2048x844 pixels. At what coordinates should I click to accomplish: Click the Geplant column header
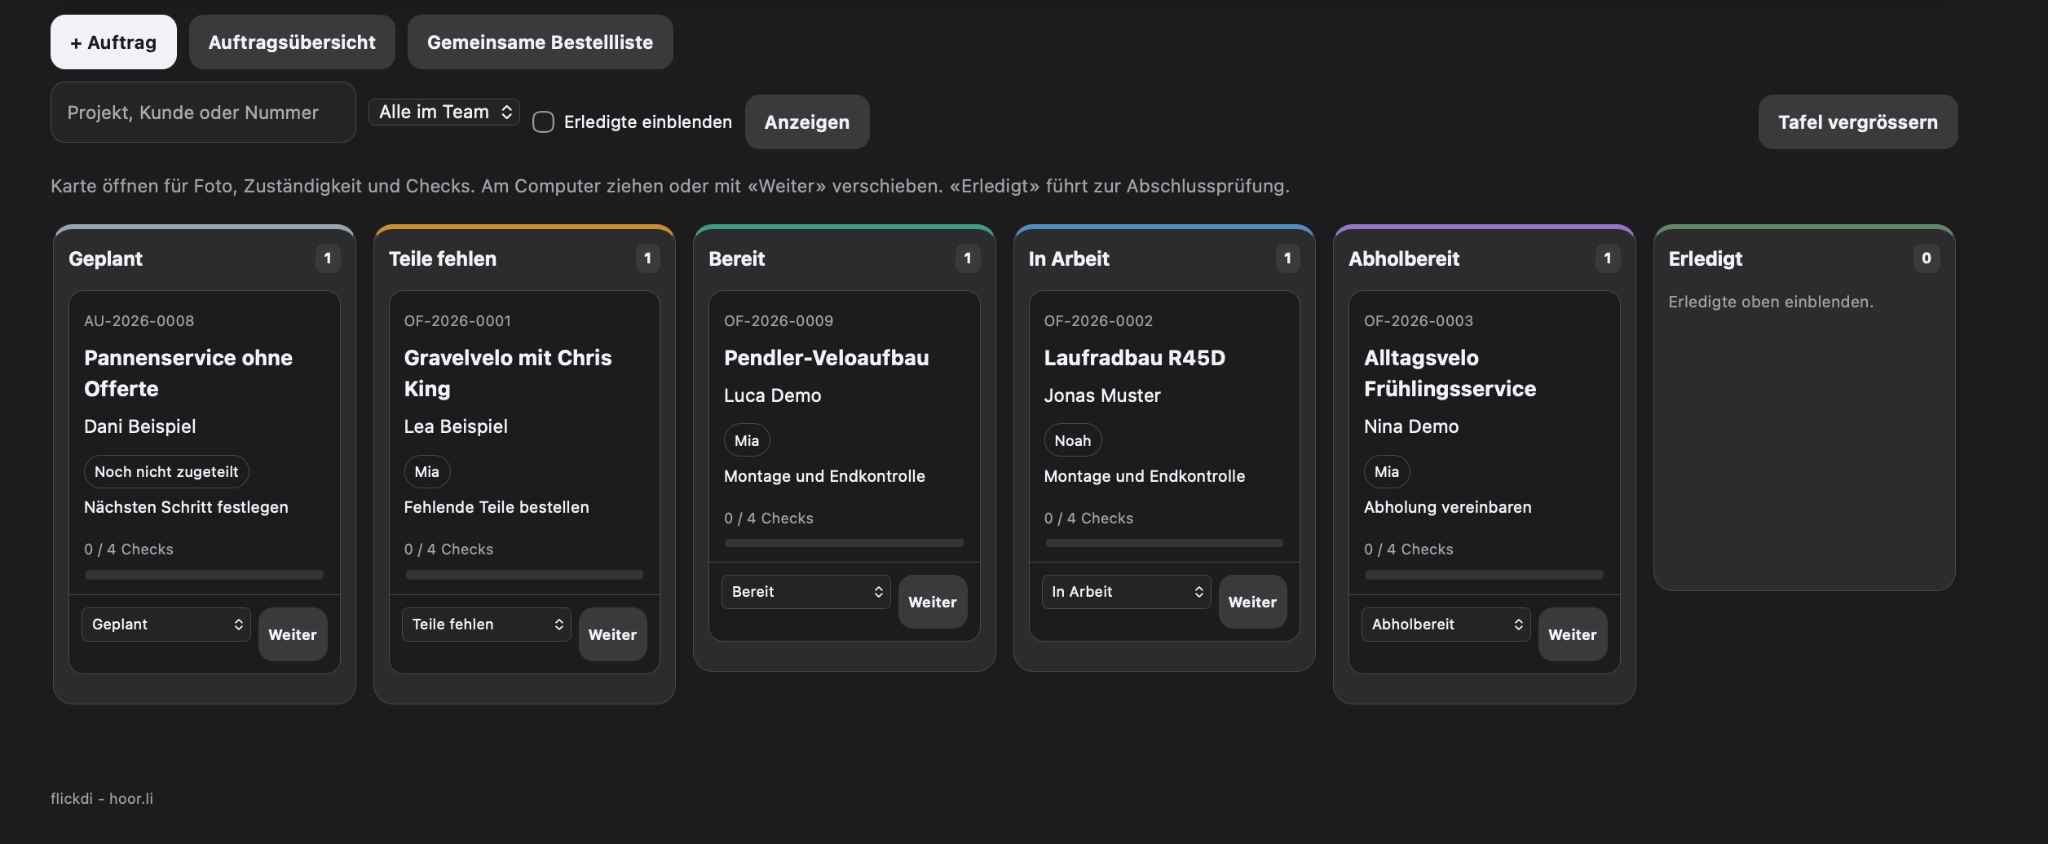106,259
